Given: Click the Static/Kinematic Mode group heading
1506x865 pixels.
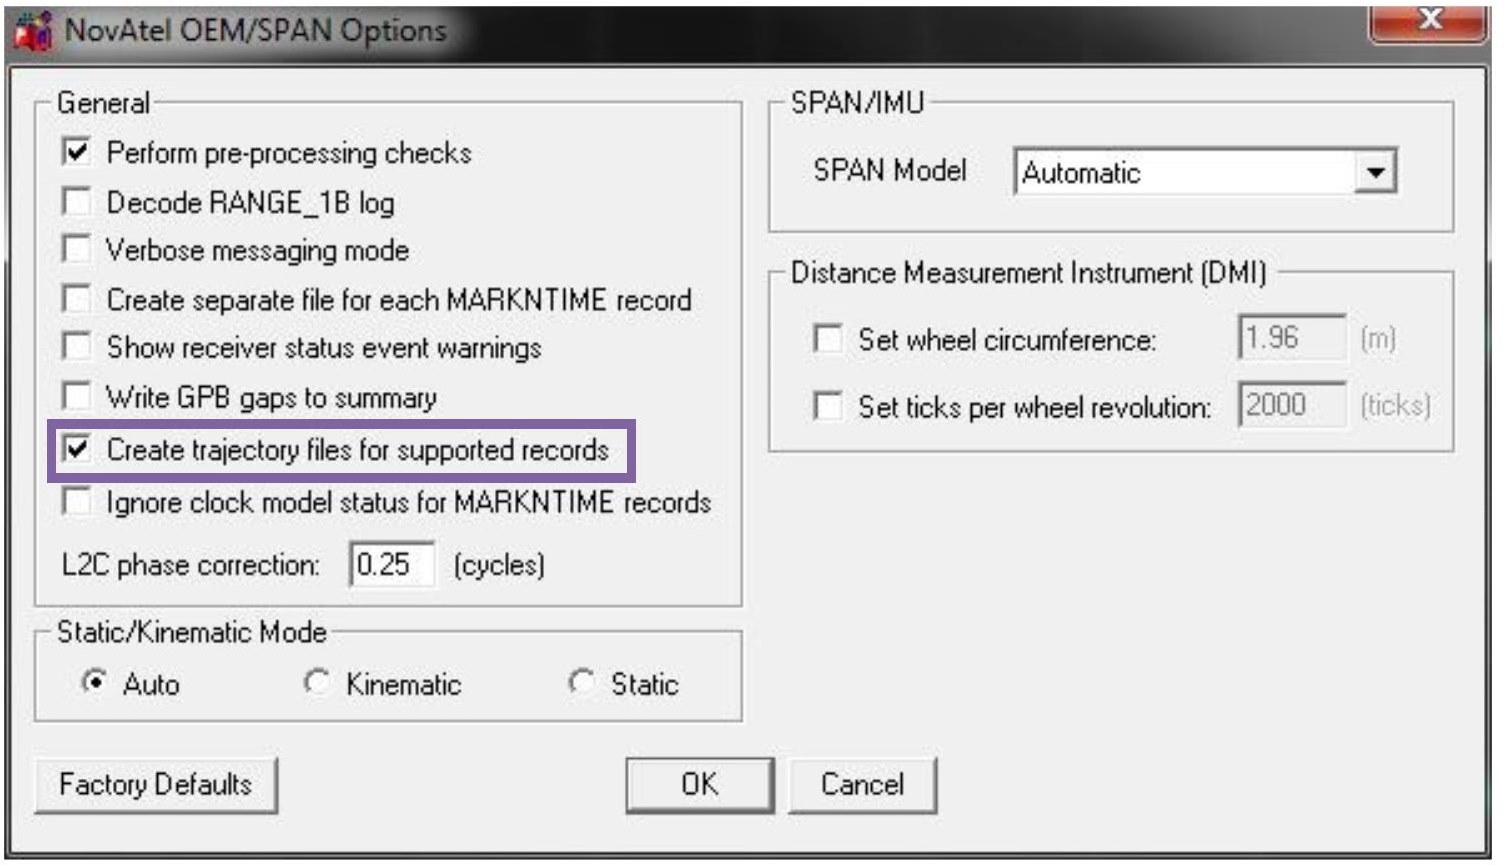Looking at the screenshot, I should tap(191, 632).
